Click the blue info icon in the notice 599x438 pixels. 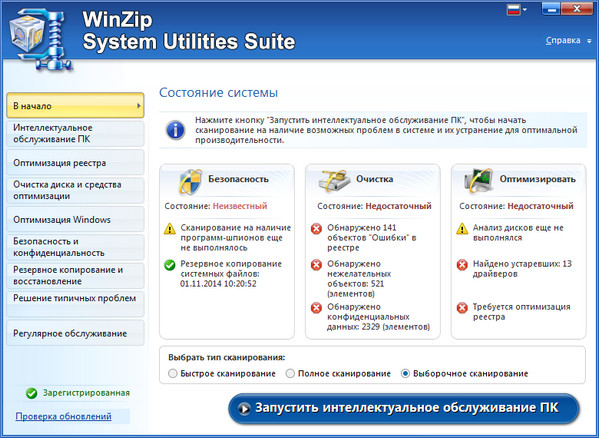click(x=175, y=130)
